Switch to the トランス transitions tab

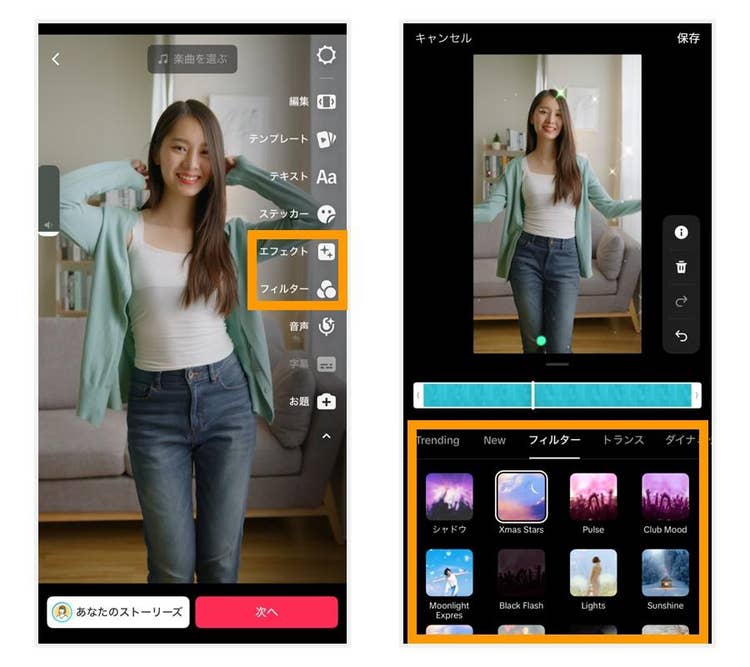click(x=623, y=440)
